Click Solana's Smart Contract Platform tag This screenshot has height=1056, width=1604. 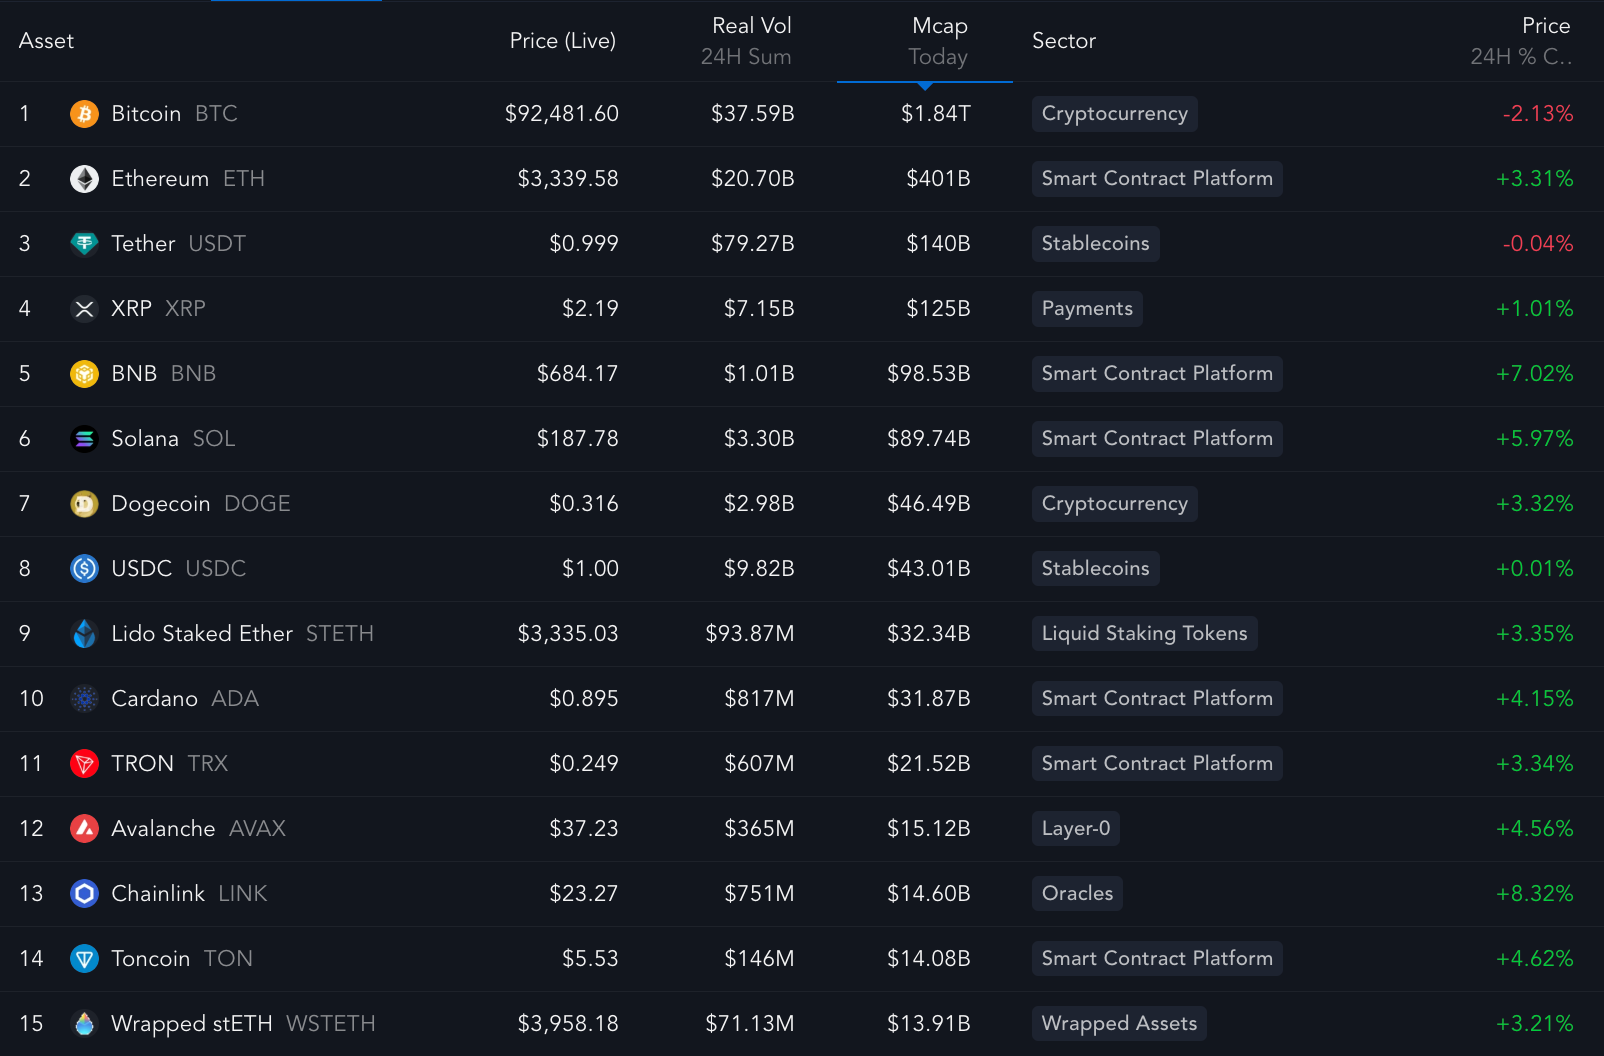(1157, 439)
